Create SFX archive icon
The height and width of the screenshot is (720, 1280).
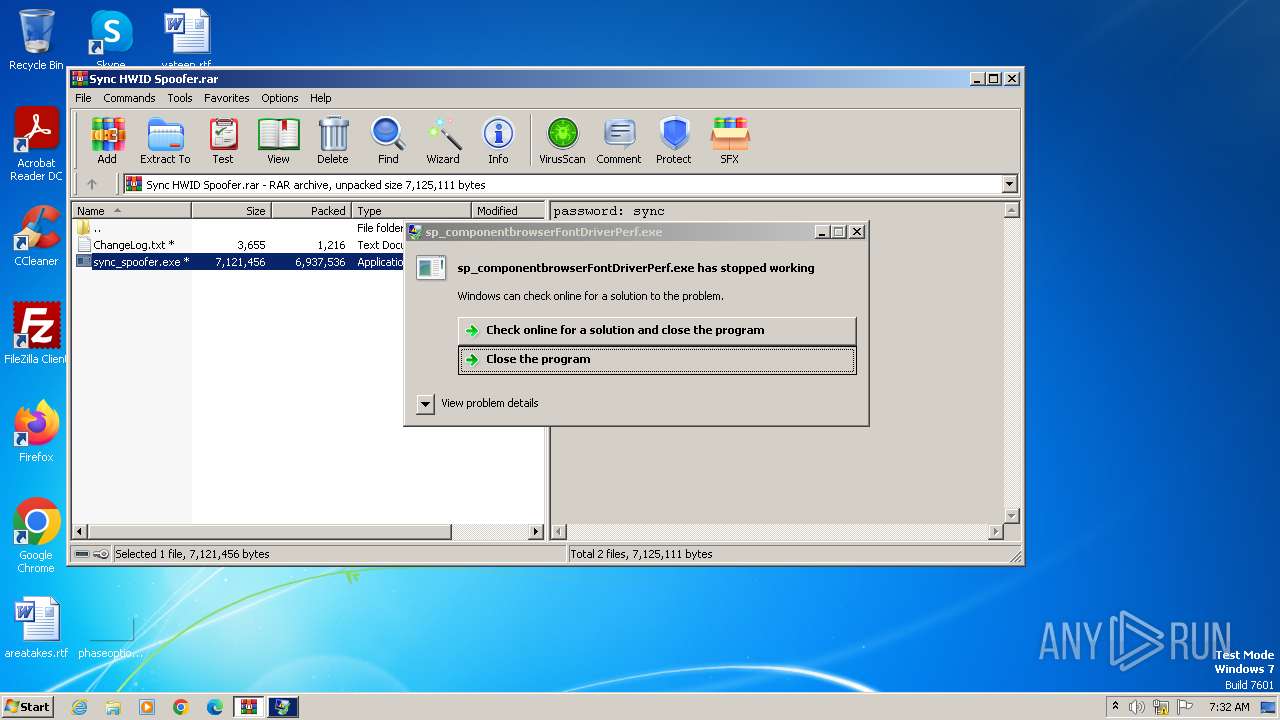pos(730,140)
